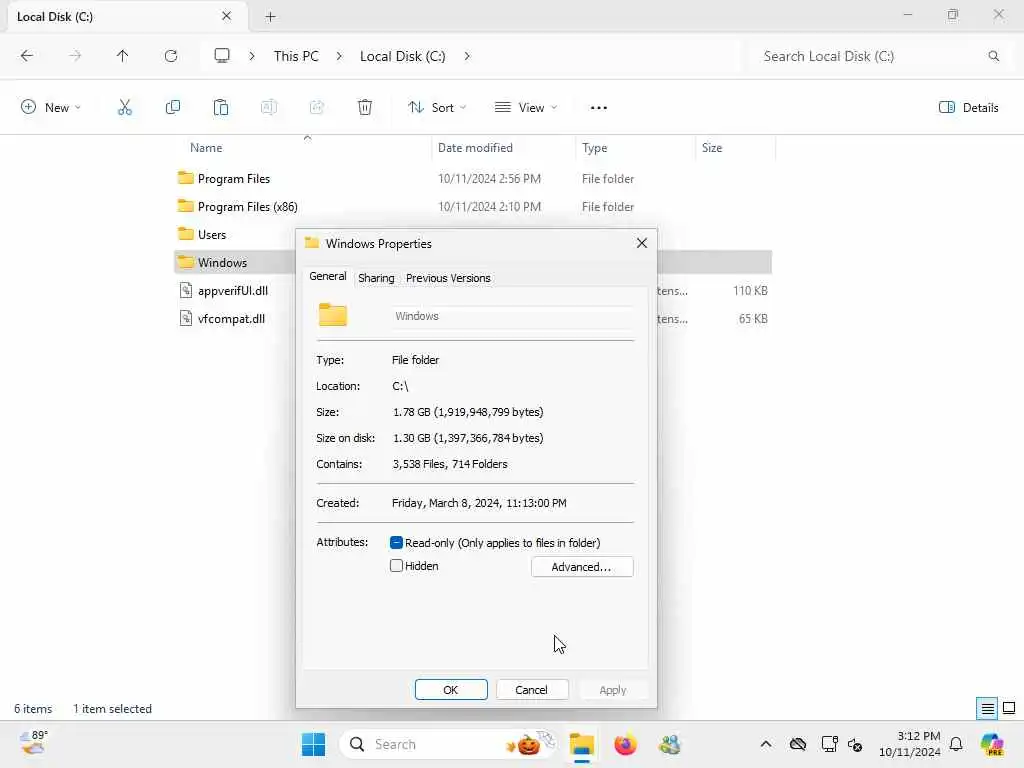Click the Name column header
This screenshot has height=768, width=1024.
pos(206,148)
